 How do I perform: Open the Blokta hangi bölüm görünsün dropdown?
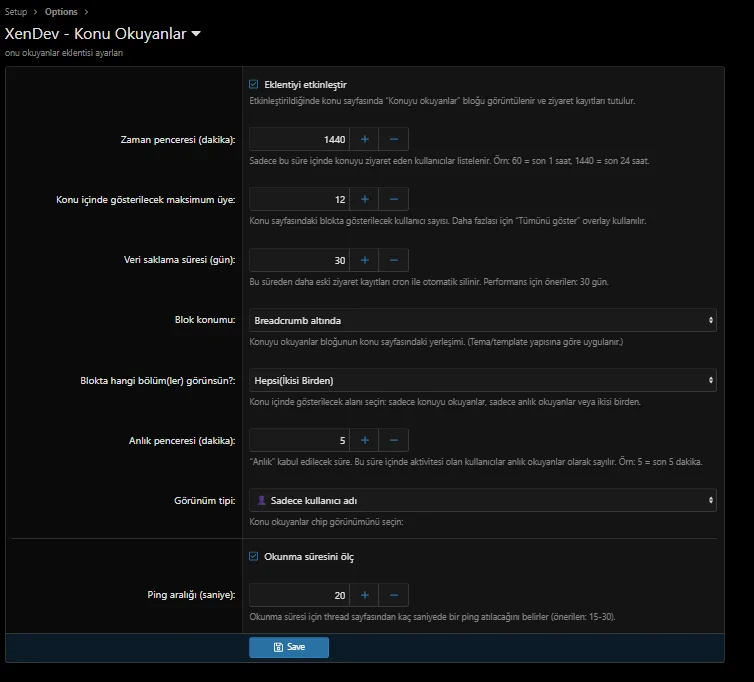[x=482, y=380]
